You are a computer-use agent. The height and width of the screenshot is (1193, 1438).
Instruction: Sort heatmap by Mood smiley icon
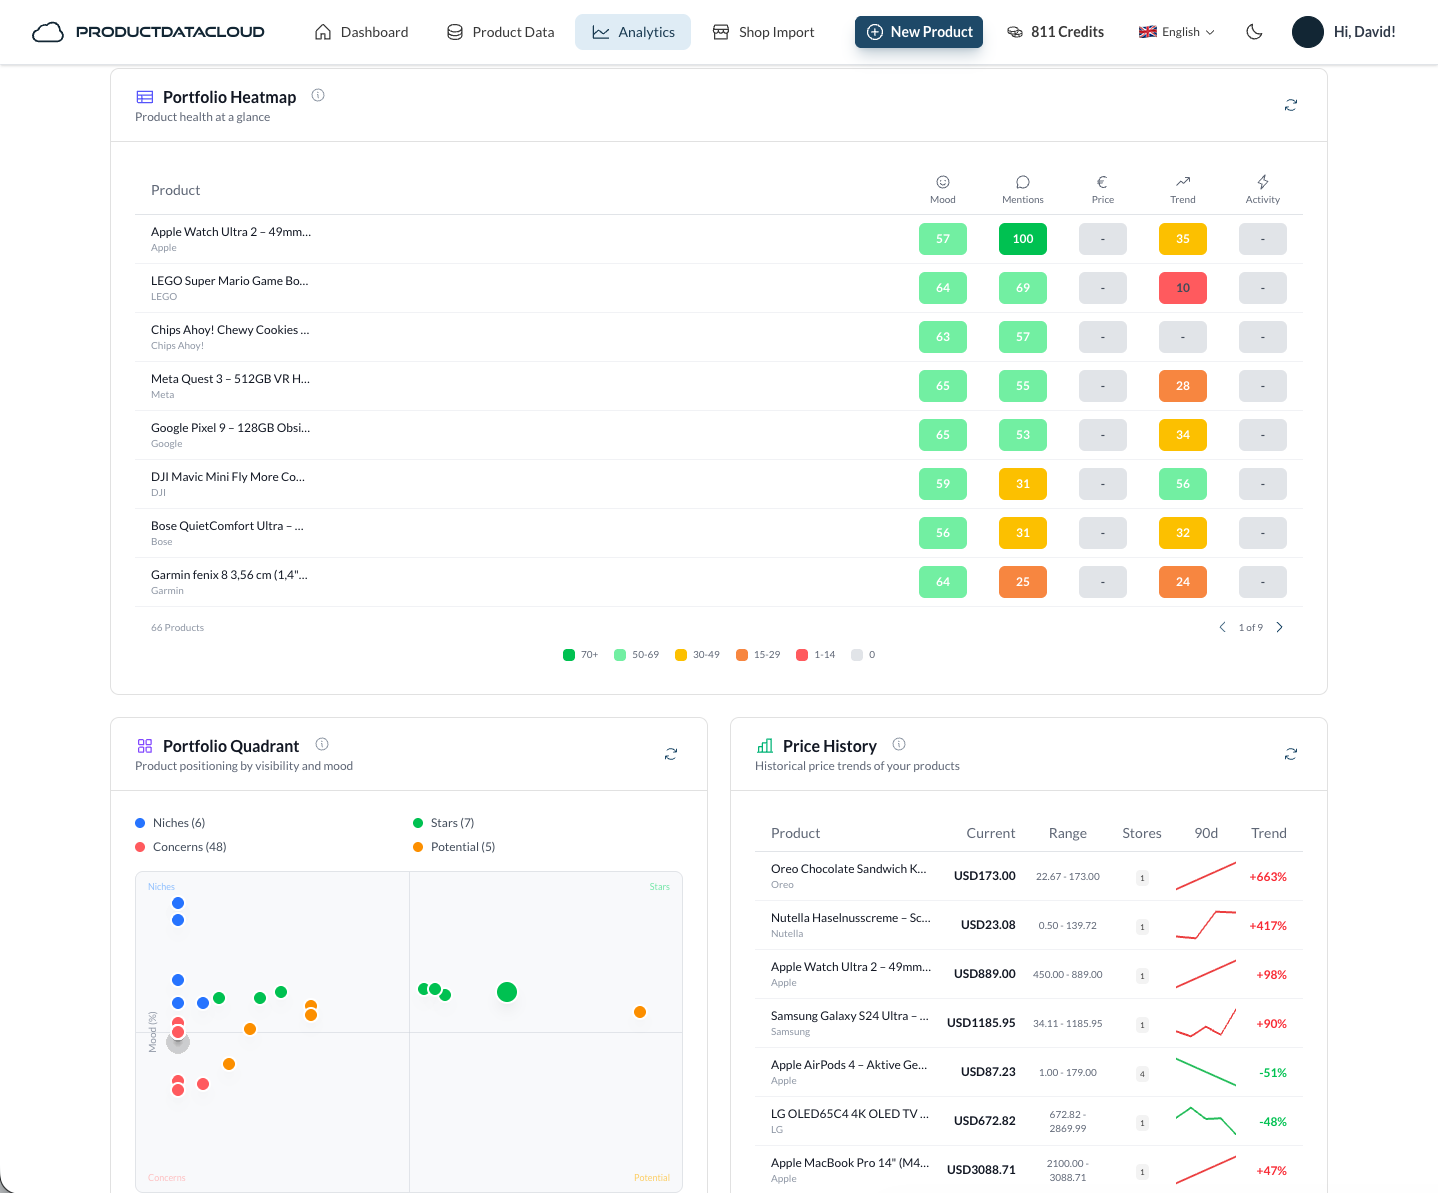click(x=943, y=182)
